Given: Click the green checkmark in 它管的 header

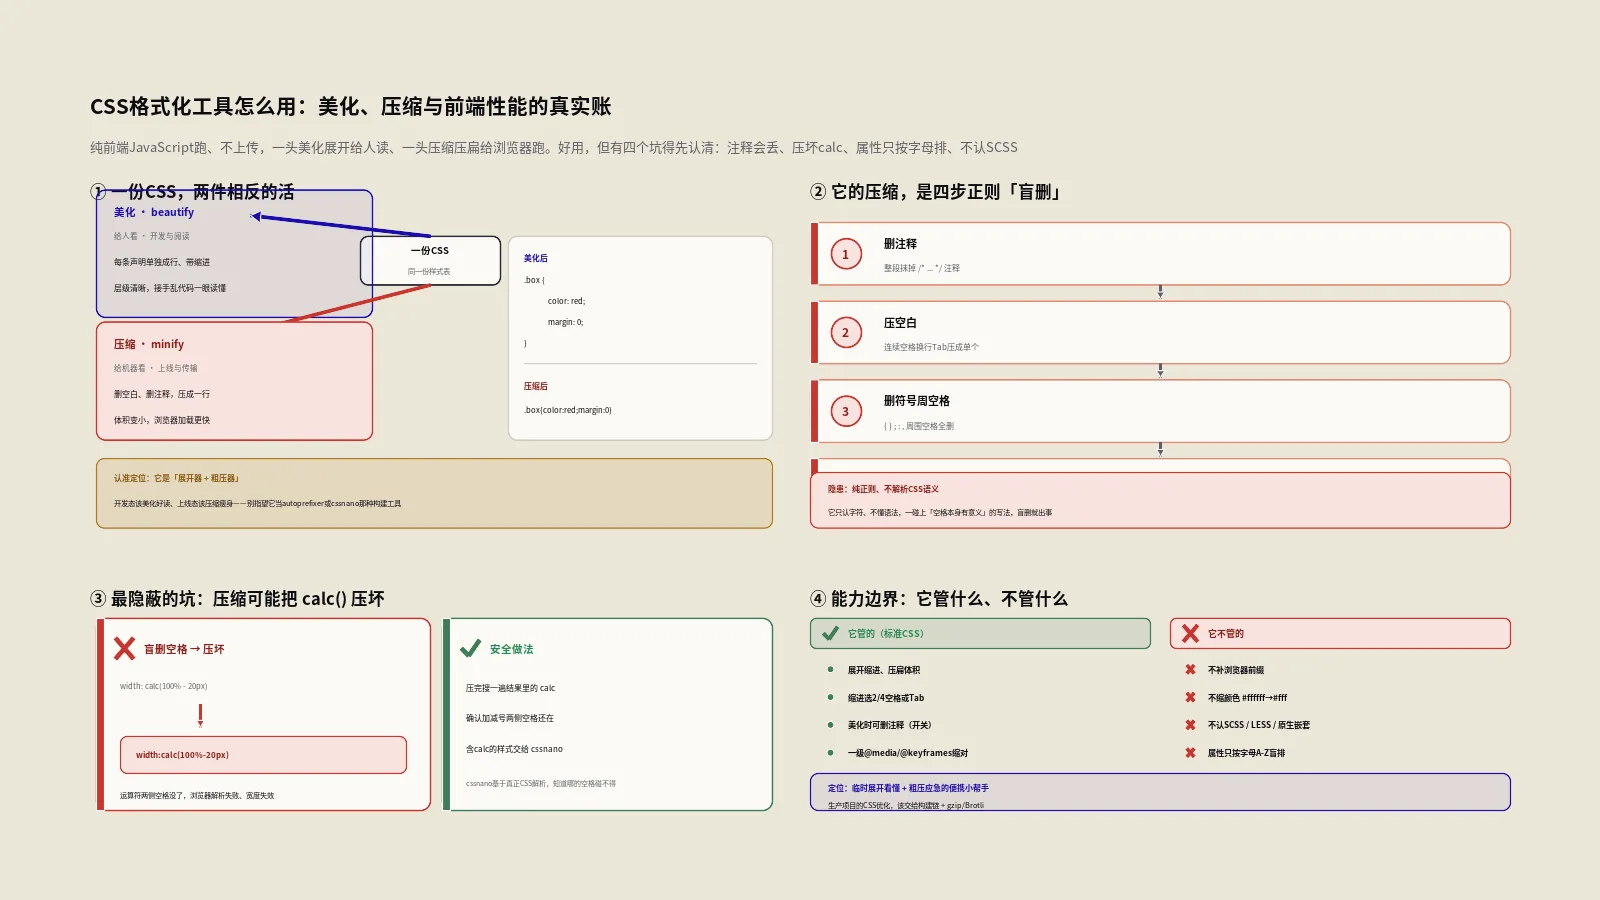Looking at the screenshot, I should (830, 633).
